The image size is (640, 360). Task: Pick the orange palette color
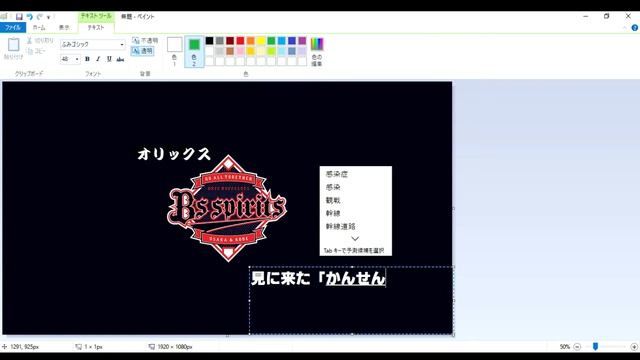click(x=251, y=40)
